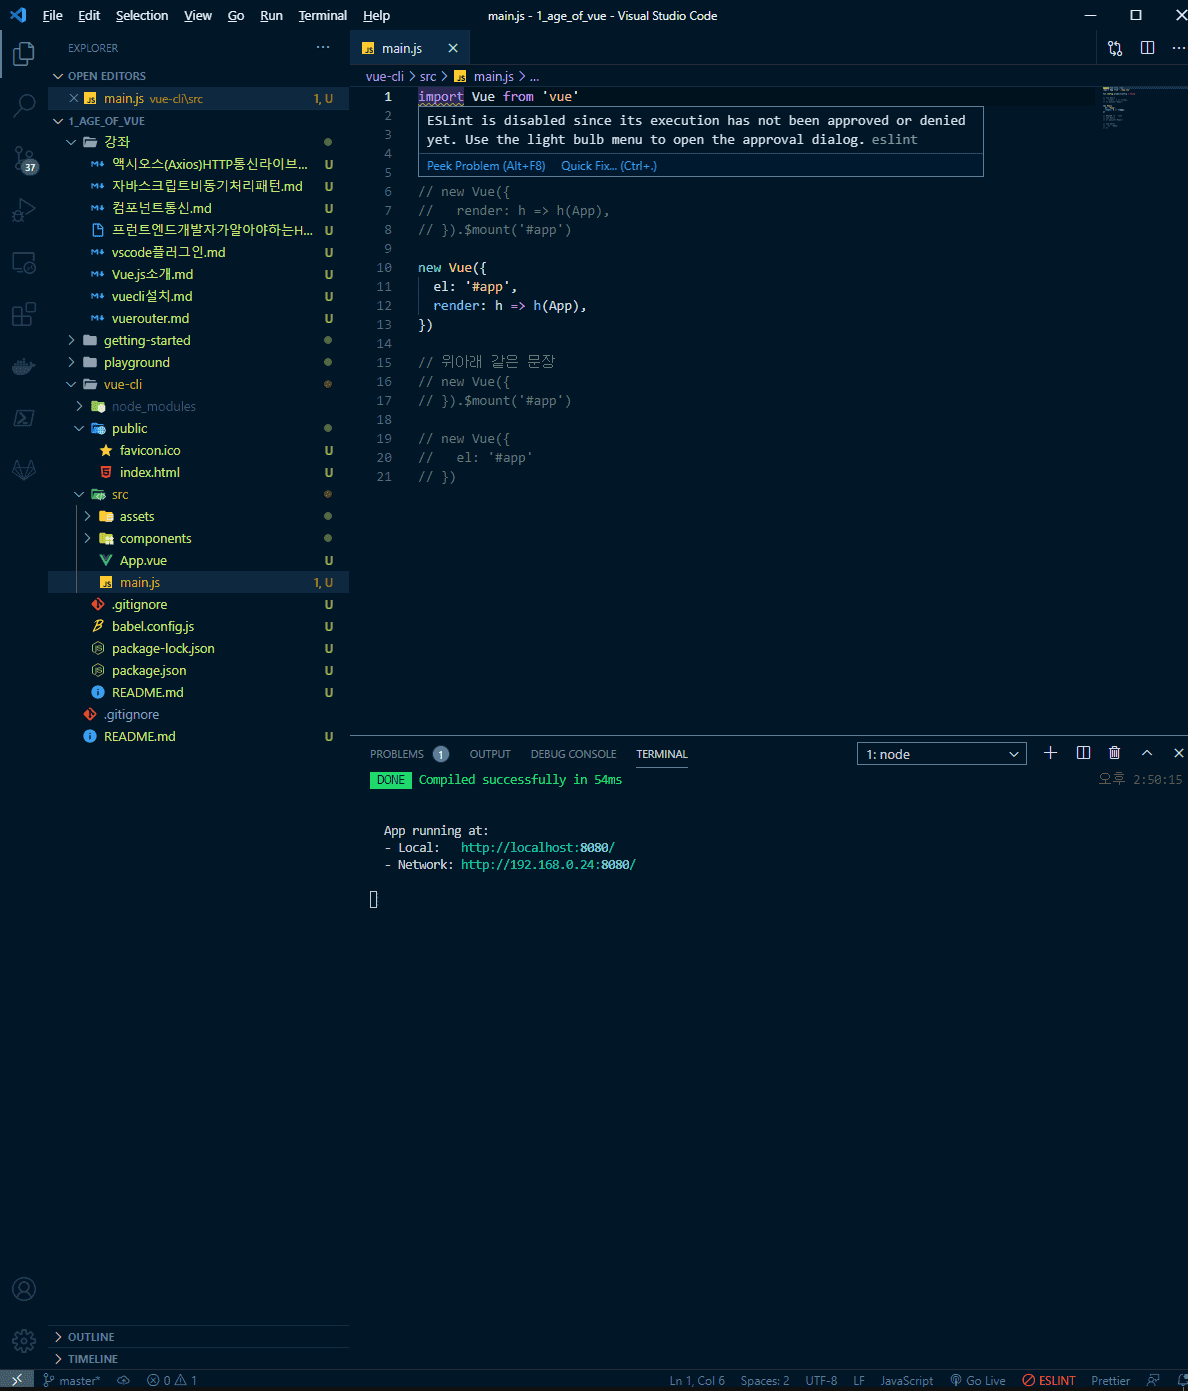Screen dimensions: 1188x1391
Task: Open the Accounts icon in activity bar
Action: click(x=24, y=1289)
